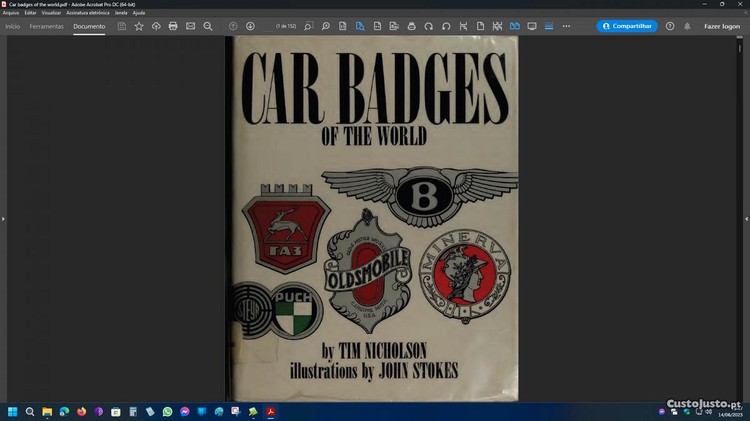
Task: Show more tools via ellipsis button
Action: coord(566,26)
